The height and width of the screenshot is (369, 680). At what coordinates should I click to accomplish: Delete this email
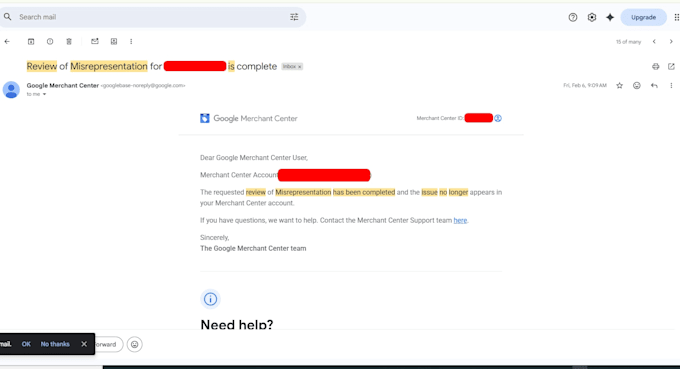click(69, 42)
